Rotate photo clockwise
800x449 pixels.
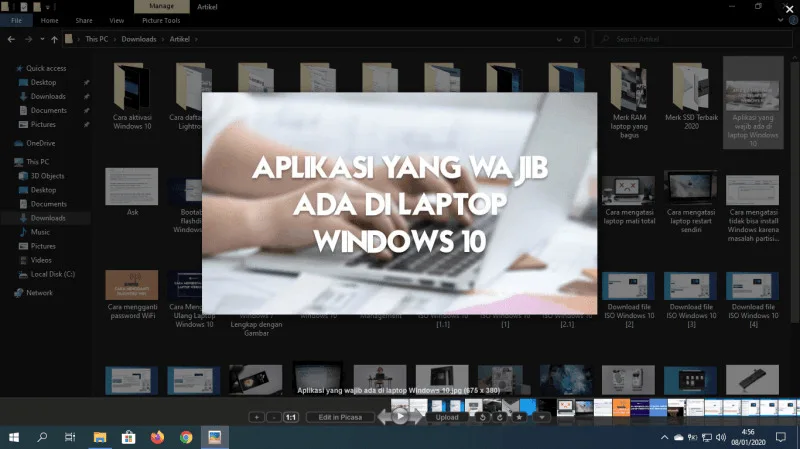click(x=499, y=417)
